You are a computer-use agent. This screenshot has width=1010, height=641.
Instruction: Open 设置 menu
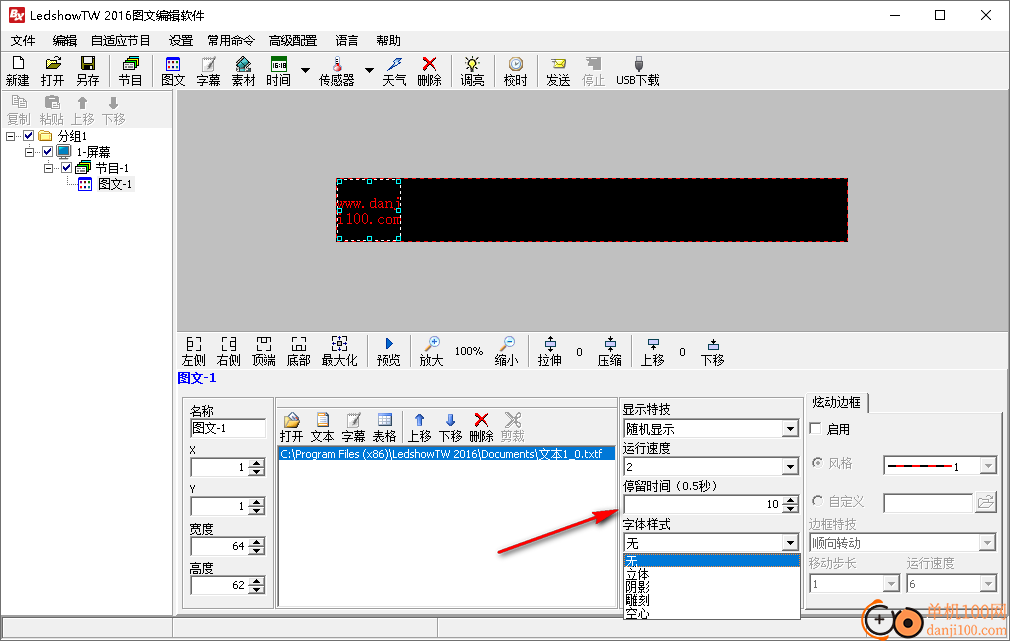[x=181, y=41]
